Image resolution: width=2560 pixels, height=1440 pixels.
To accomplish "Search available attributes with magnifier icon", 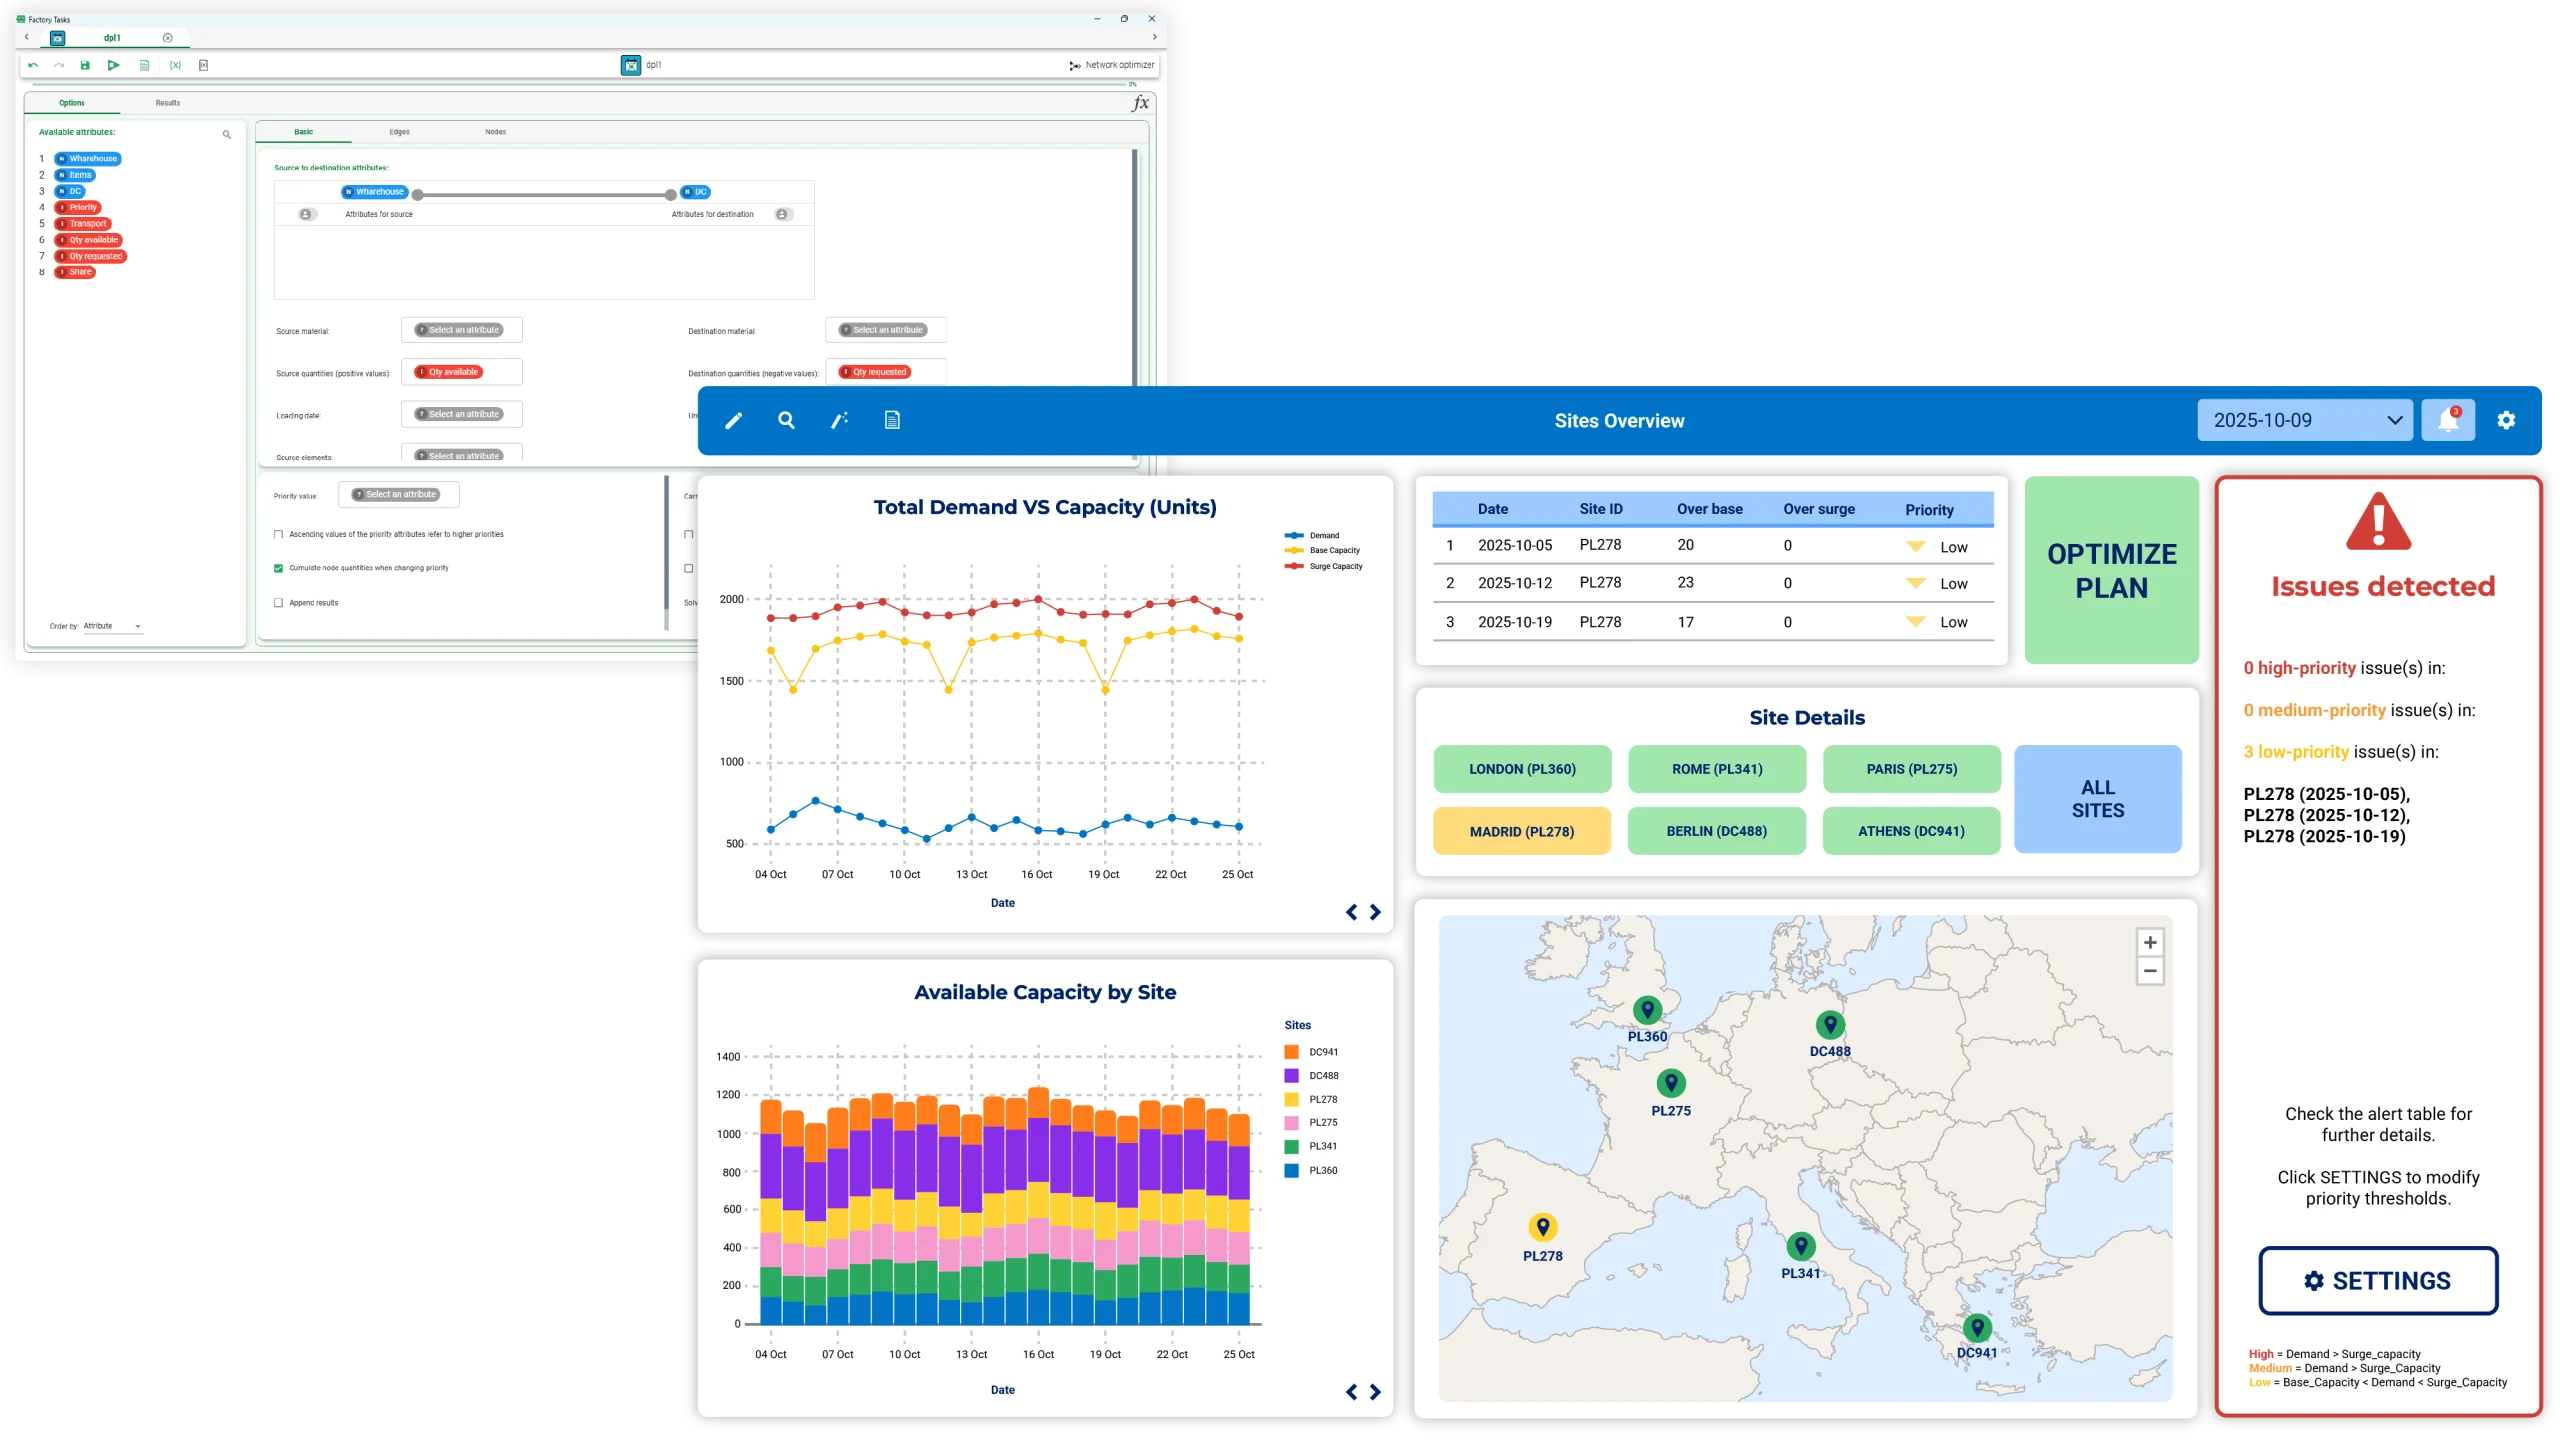I will [227, 134].
